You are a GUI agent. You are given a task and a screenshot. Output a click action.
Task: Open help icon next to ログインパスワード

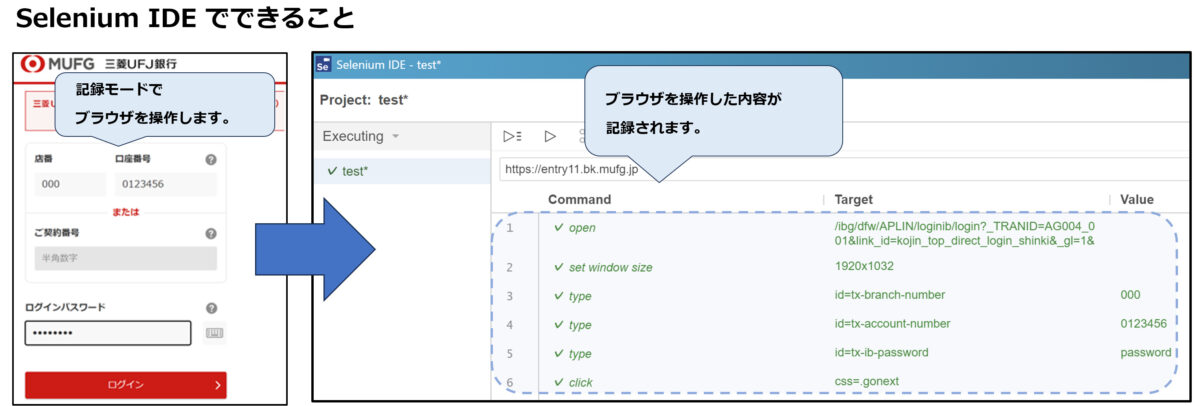tap(211, 308)
